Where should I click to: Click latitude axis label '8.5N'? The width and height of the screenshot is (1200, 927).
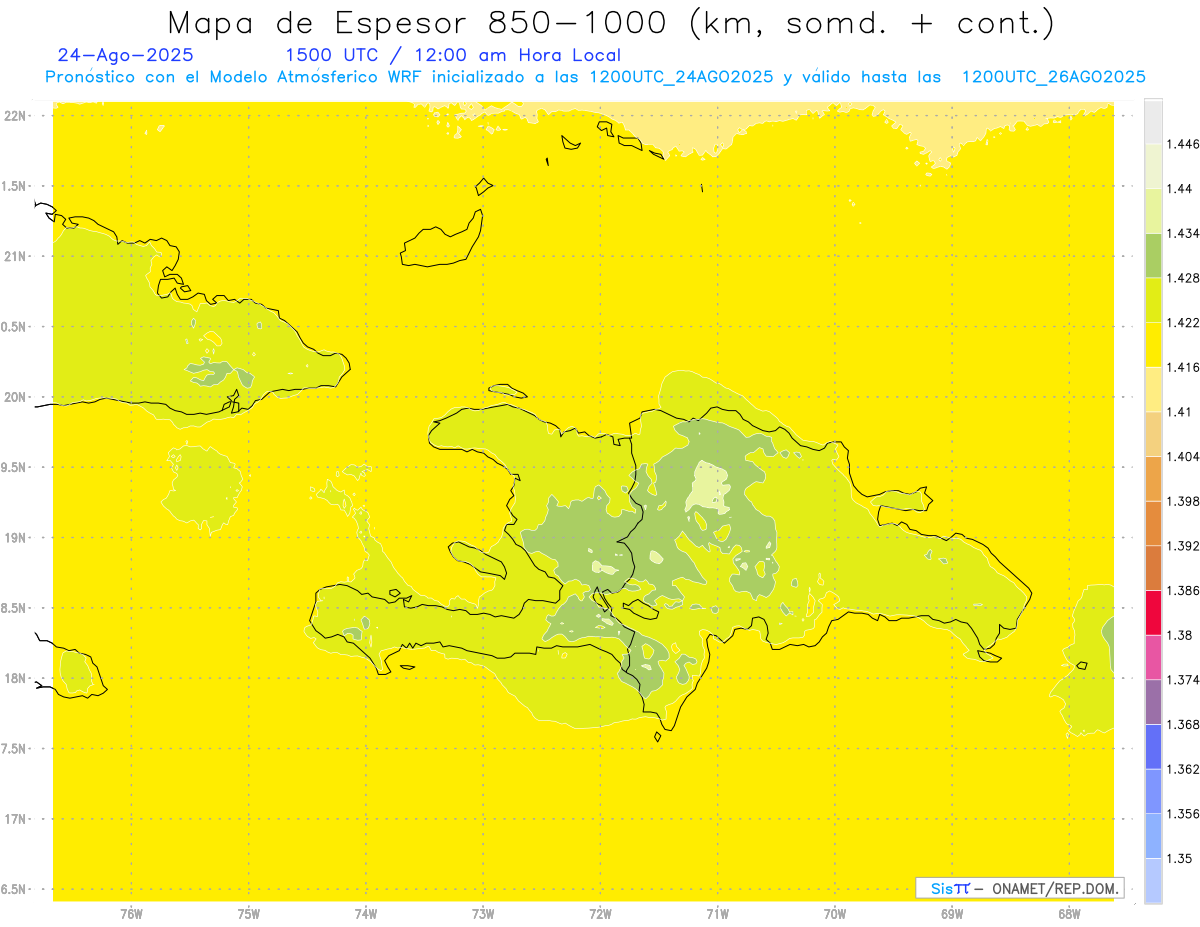[15, 608]
